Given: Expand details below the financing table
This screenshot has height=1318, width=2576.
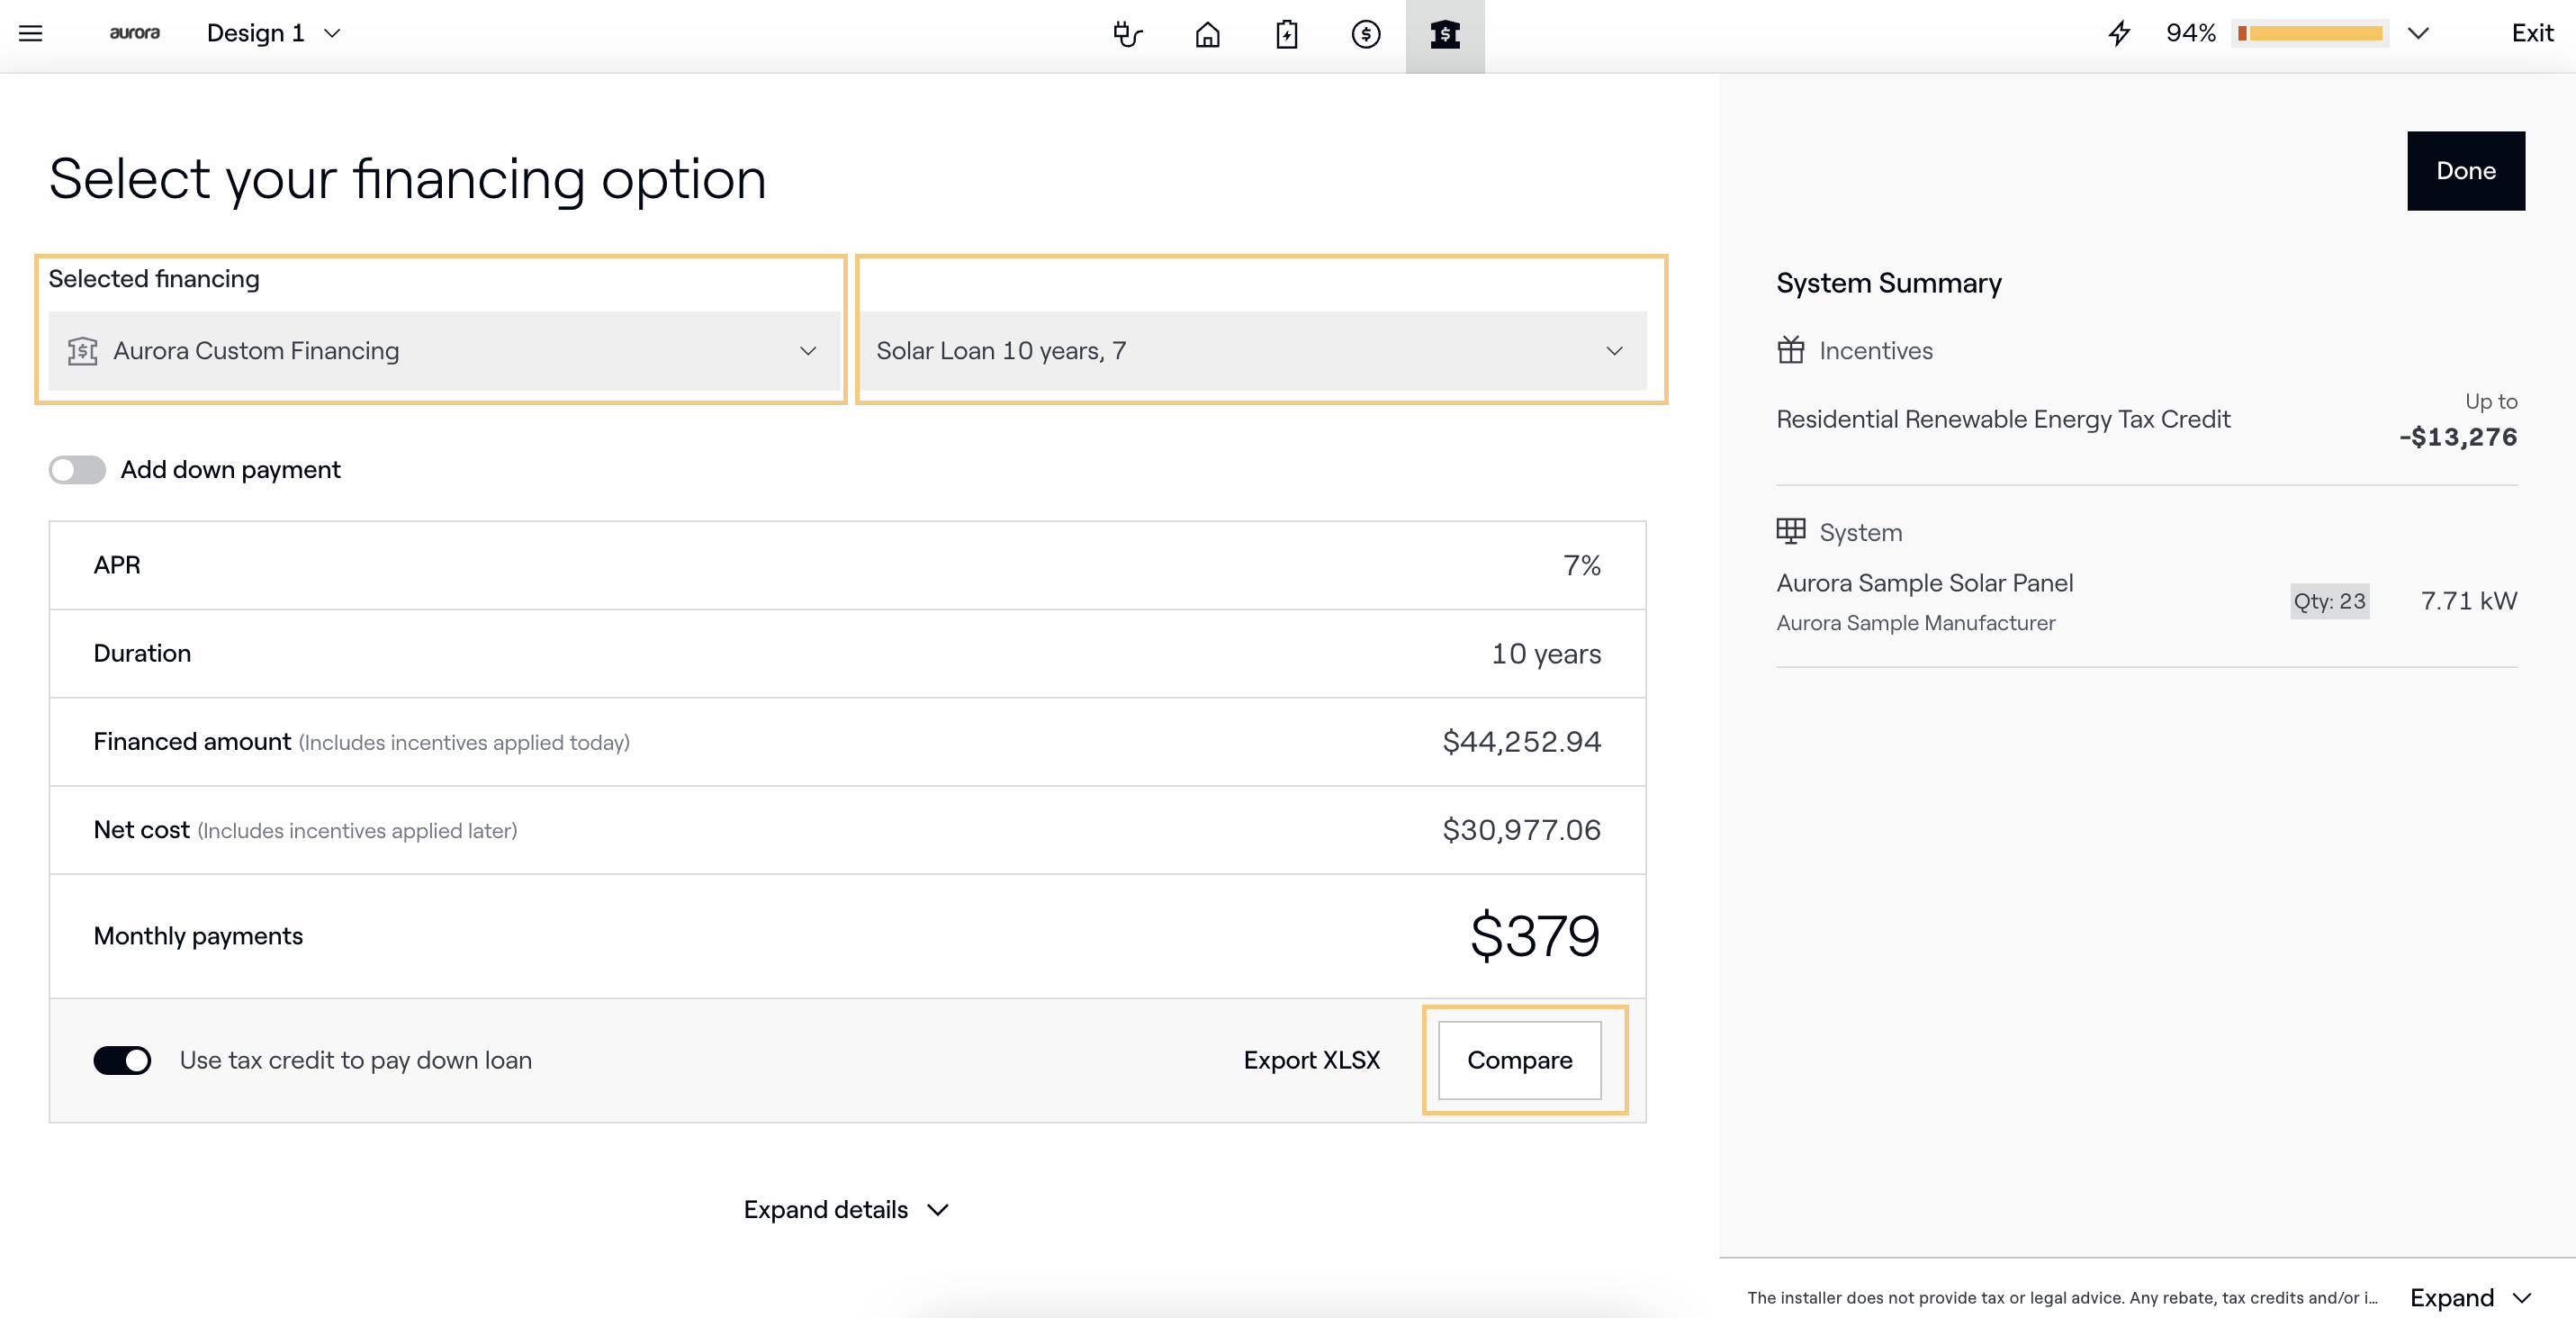Looking at the screenshot, I should tap(846, 1209).
